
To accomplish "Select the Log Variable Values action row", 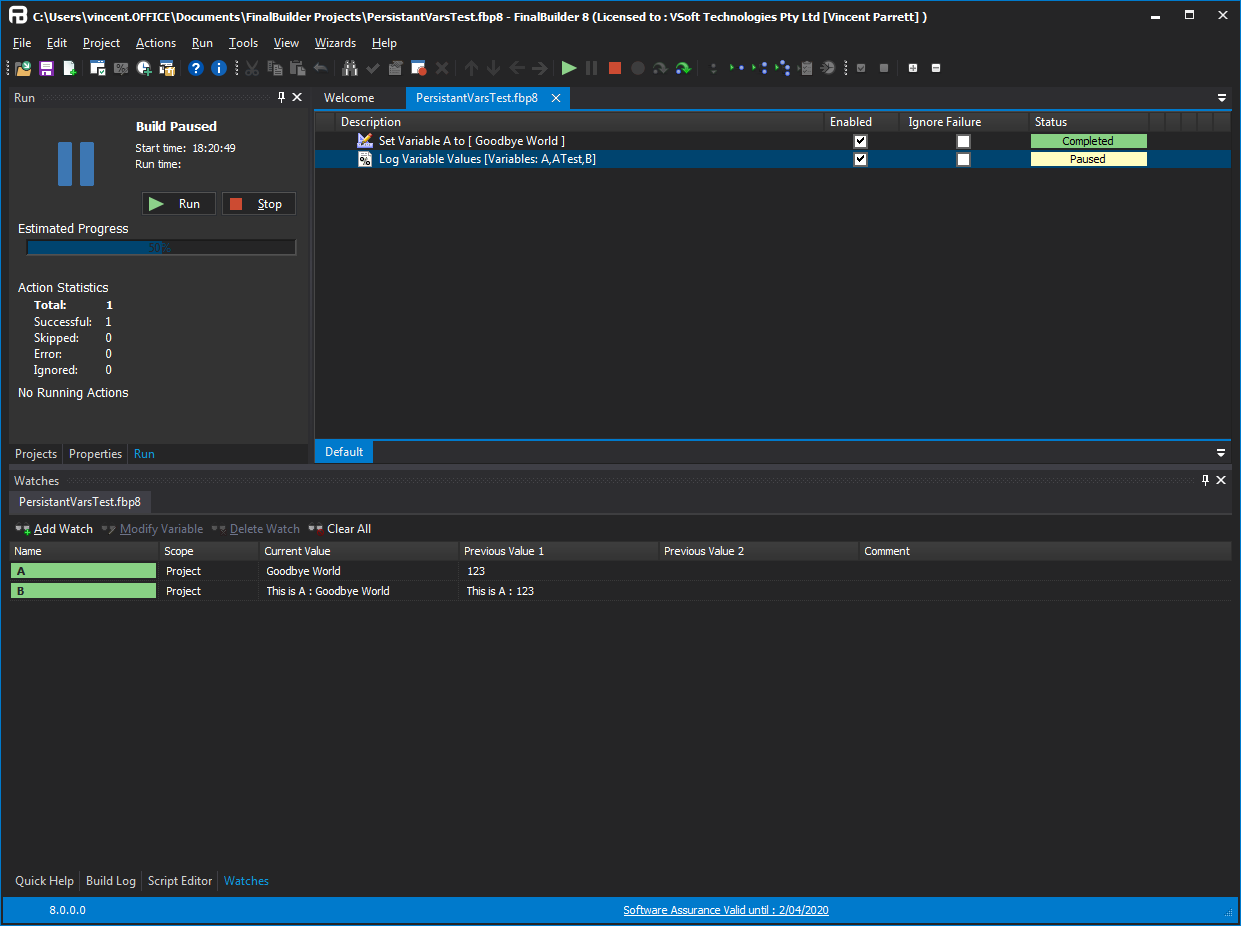I will point(772,159).
